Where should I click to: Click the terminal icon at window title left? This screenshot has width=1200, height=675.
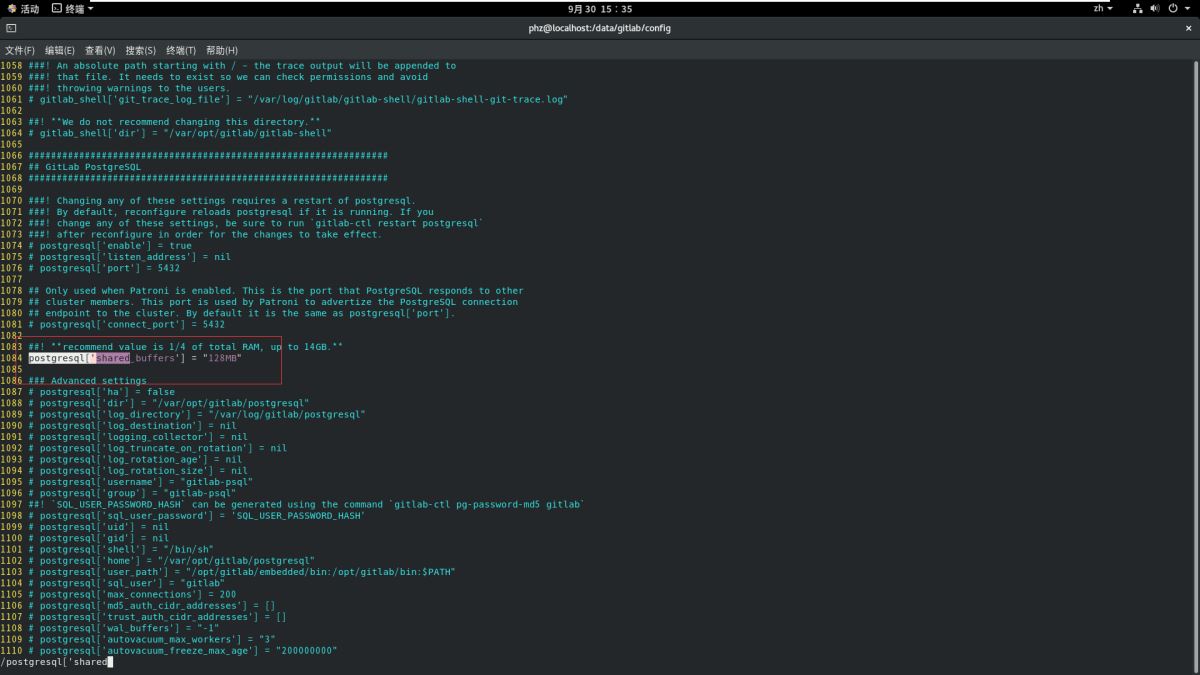(11, 28)
